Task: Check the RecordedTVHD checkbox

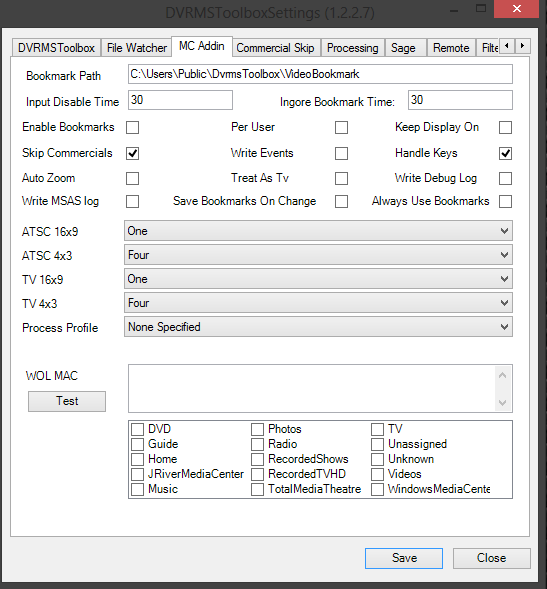Action: coord(257,474)
